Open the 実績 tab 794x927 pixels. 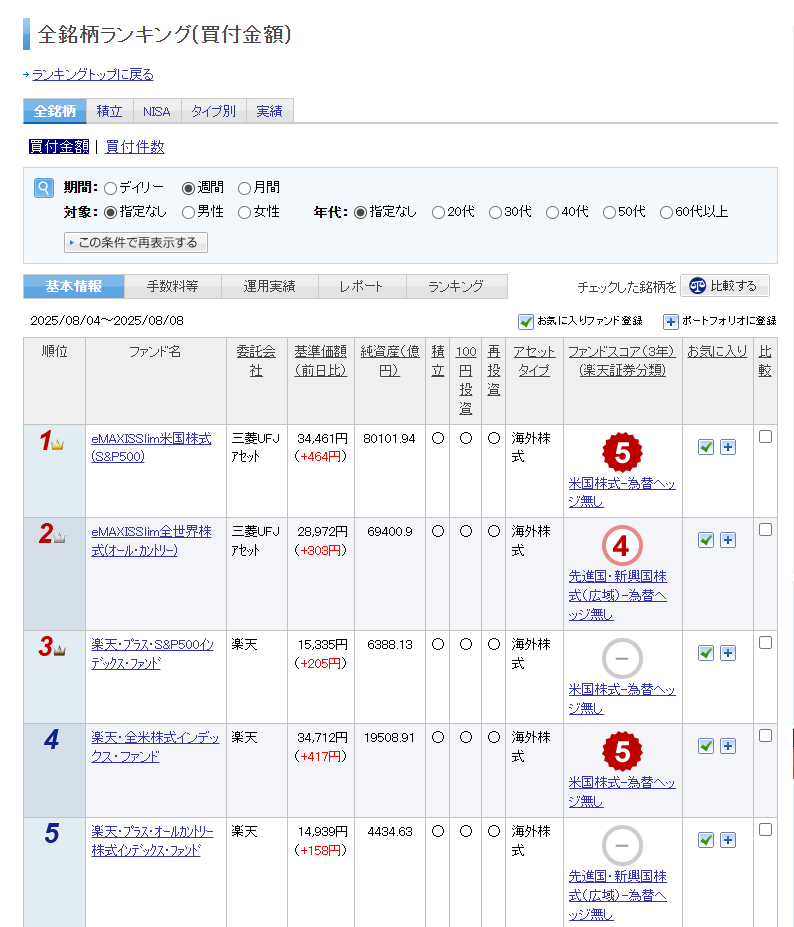(x=270, y=111)
